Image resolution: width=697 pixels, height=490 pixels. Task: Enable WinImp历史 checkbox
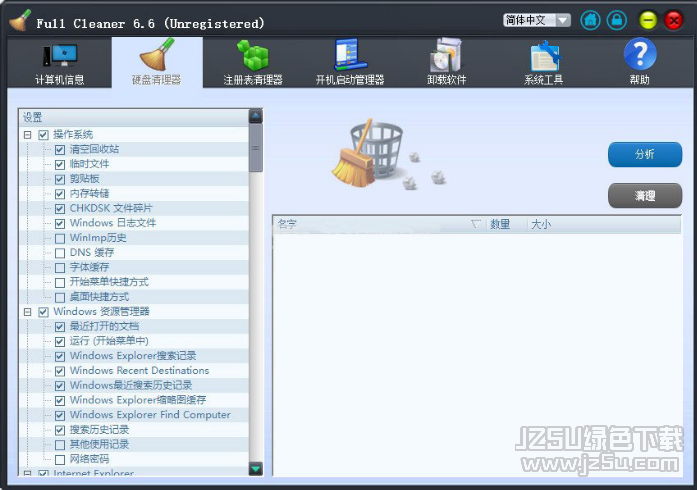(60, 238)
